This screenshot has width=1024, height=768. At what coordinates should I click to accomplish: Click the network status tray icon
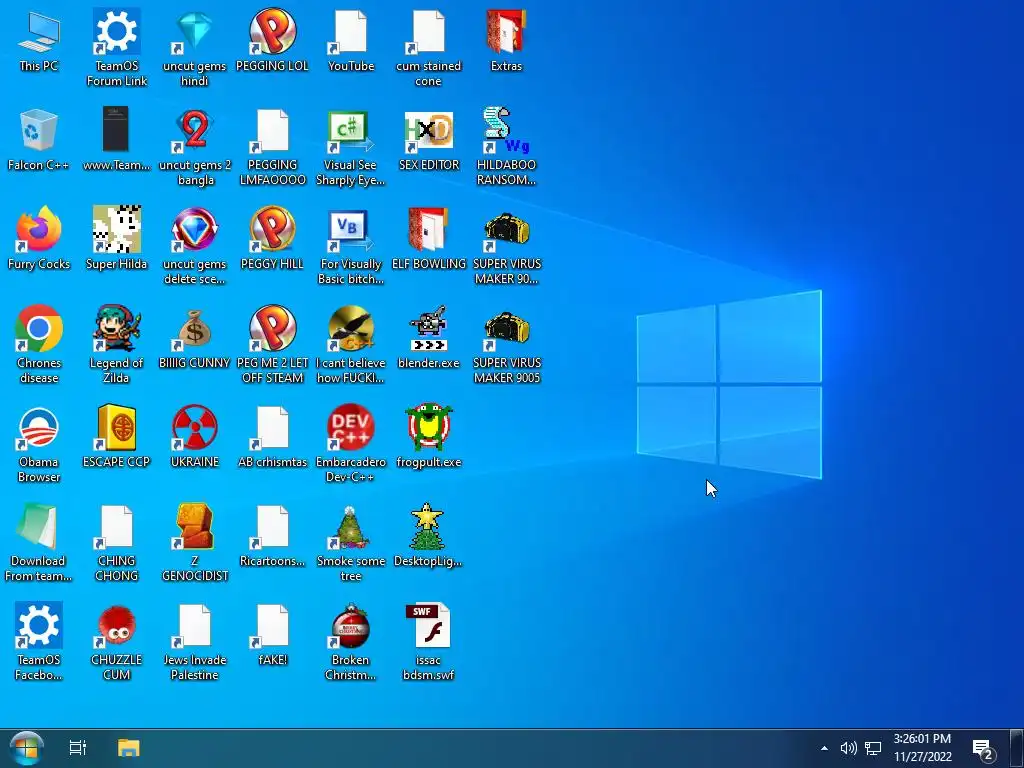(x=873, y=748)
